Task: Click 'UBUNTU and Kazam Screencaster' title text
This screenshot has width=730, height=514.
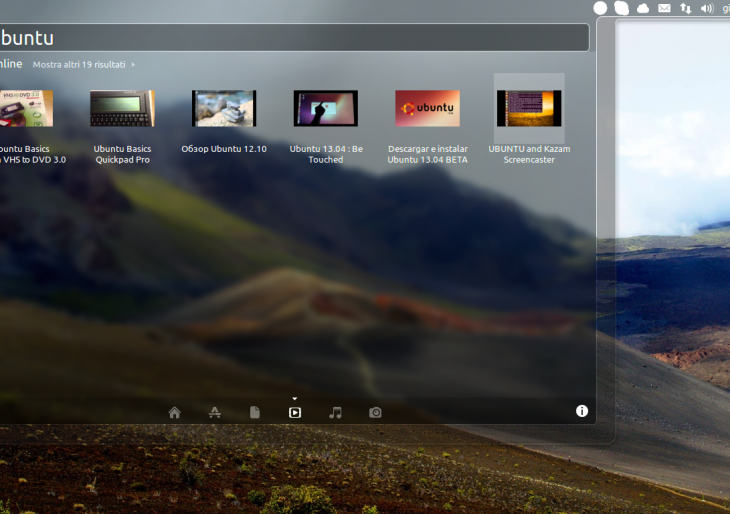Action: pyautogui.click(x=529, y=154)
